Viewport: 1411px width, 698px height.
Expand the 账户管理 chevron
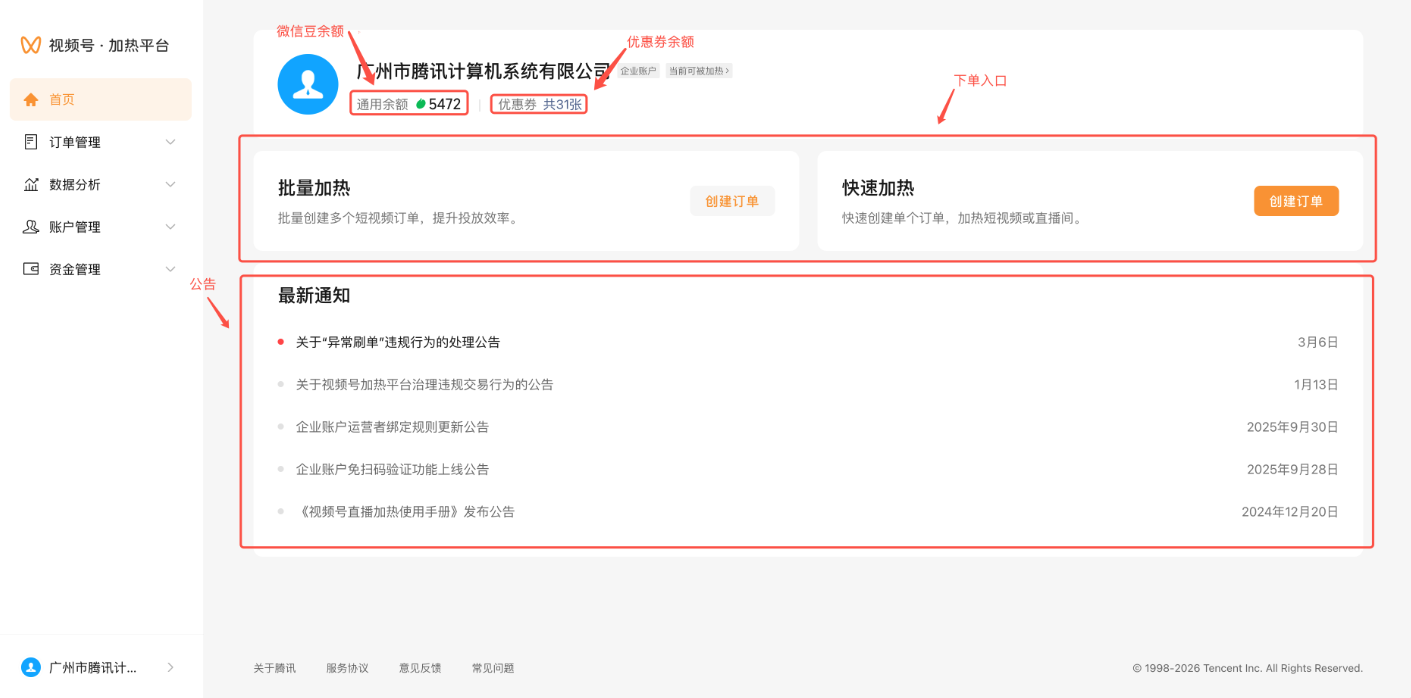click(x=170, y=227)
